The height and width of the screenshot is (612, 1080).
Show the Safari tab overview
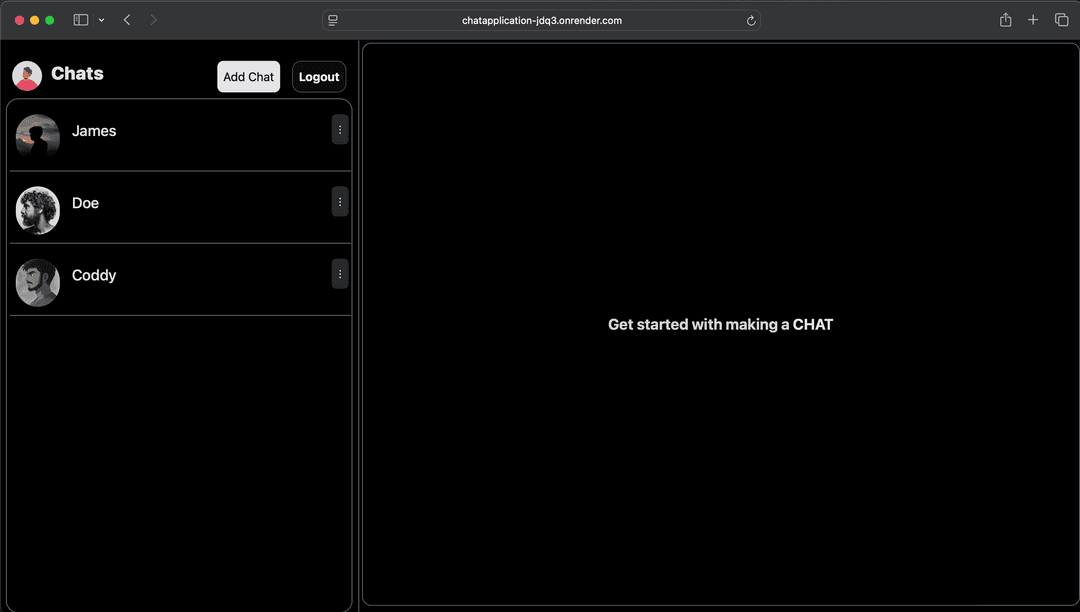tap(1061, 20)
